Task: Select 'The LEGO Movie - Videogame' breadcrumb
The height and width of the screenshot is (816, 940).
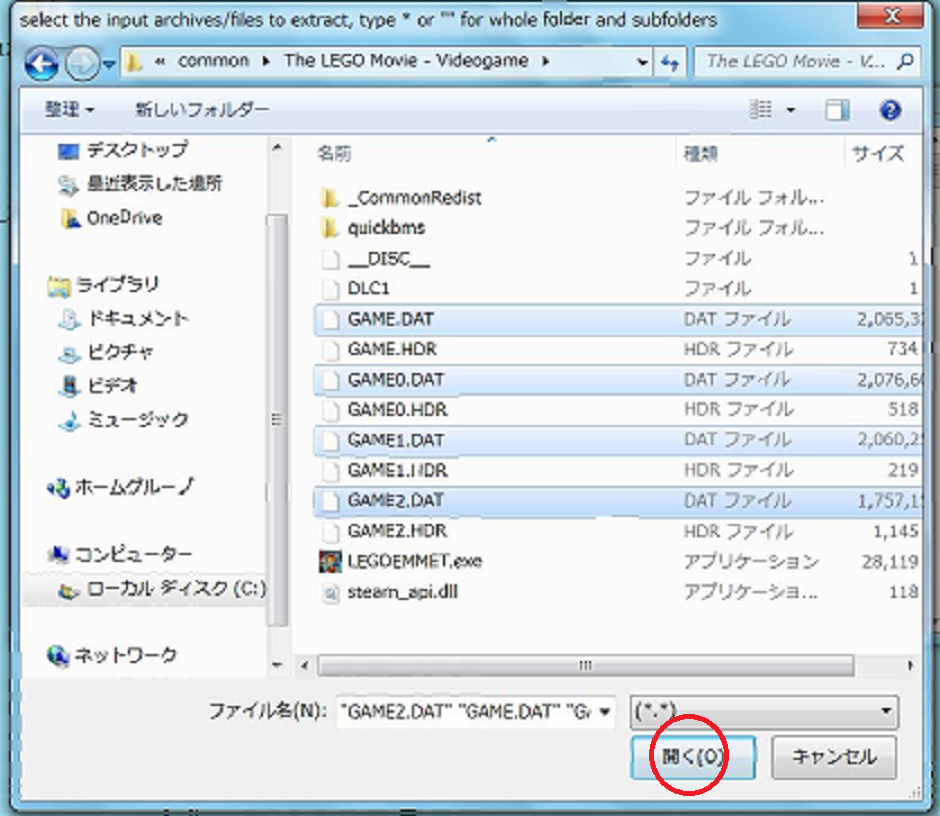Action: click(x=406, y=61)
